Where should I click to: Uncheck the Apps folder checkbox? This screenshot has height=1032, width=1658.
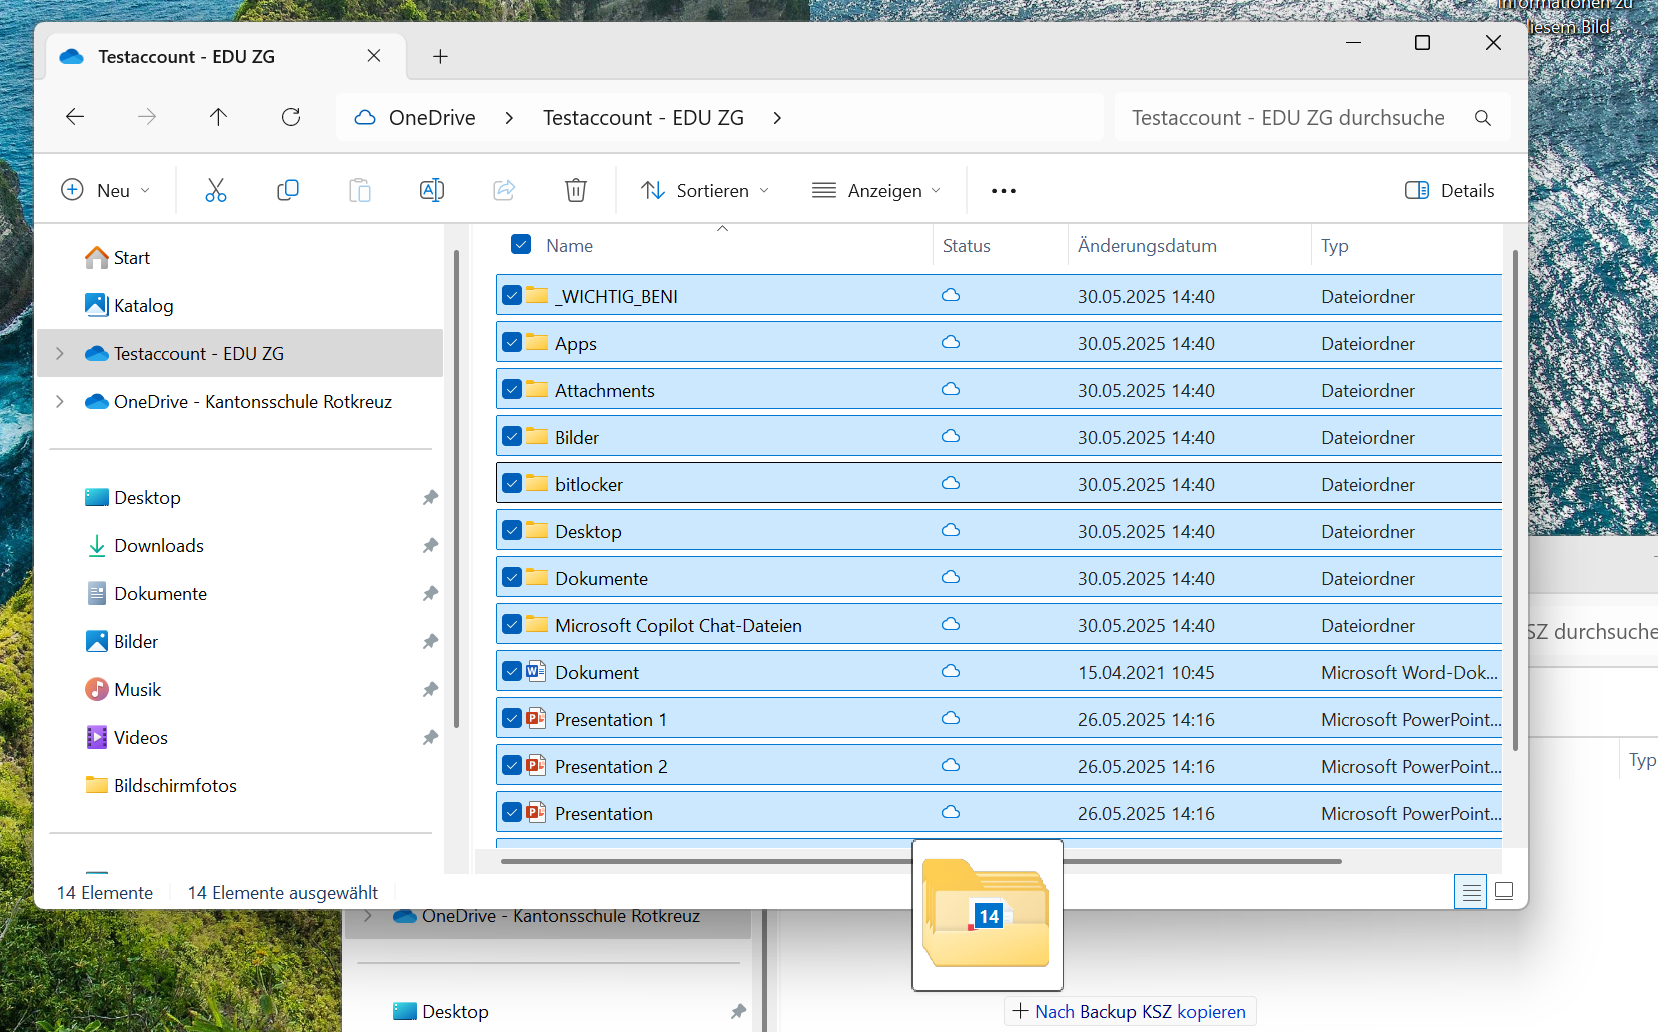(512, 342)
